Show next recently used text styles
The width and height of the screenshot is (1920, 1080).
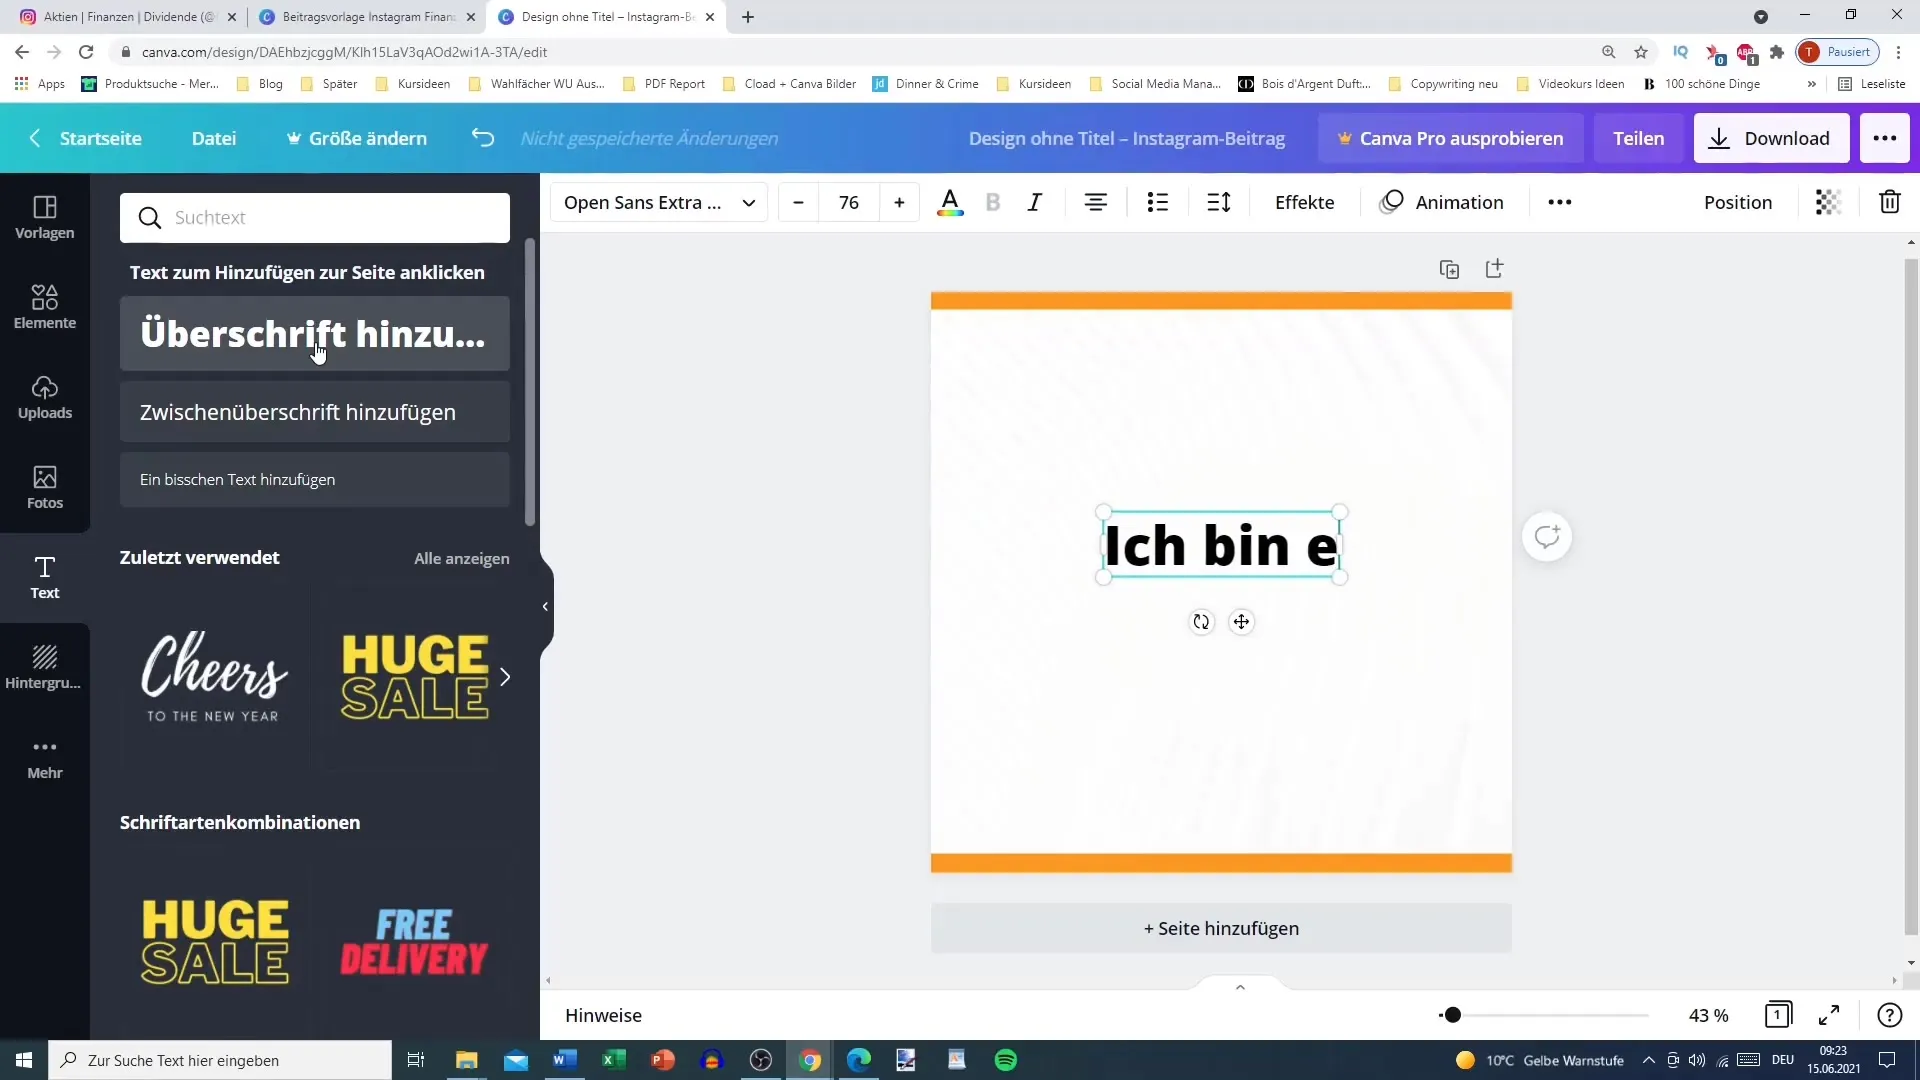pos(505,678)
